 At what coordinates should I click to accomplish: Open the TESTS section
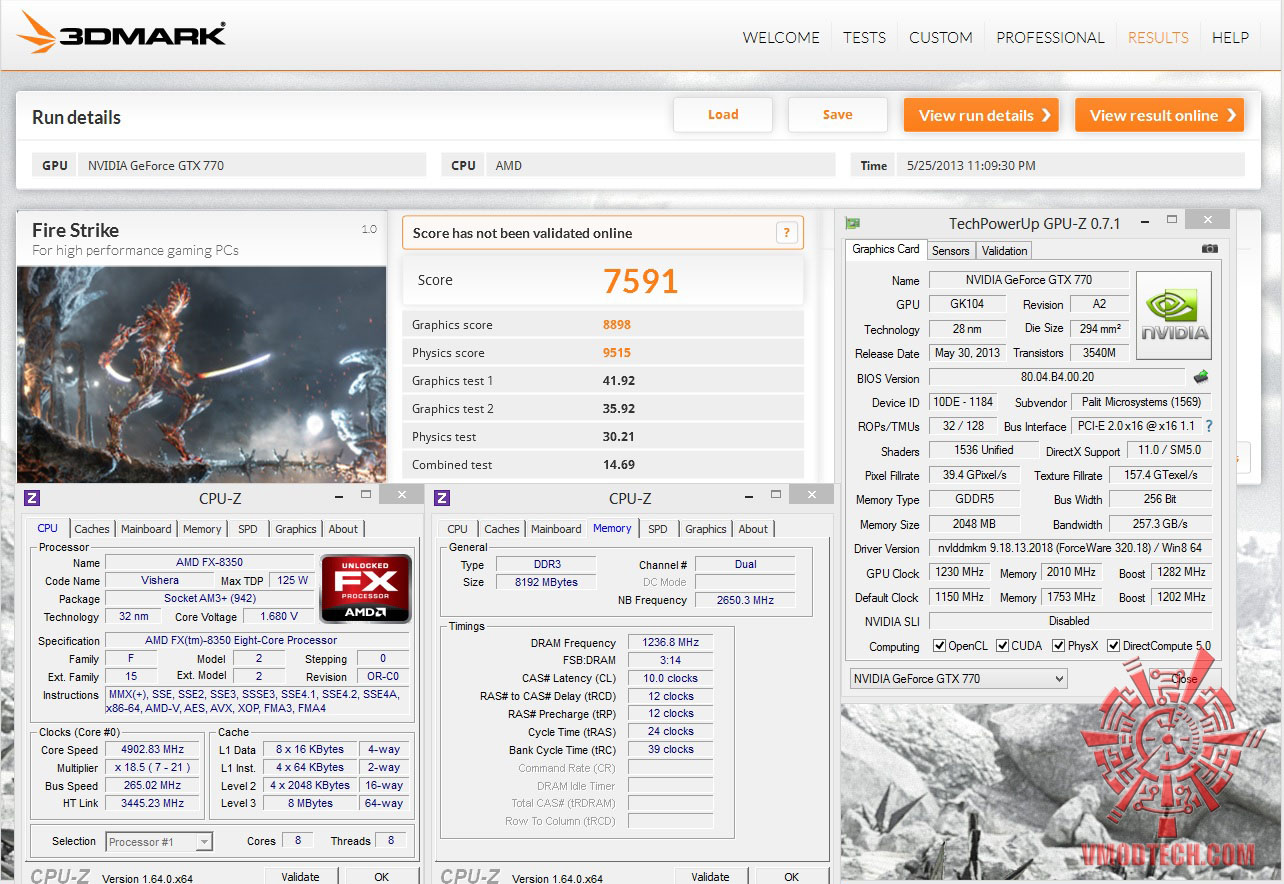(864, 38)
